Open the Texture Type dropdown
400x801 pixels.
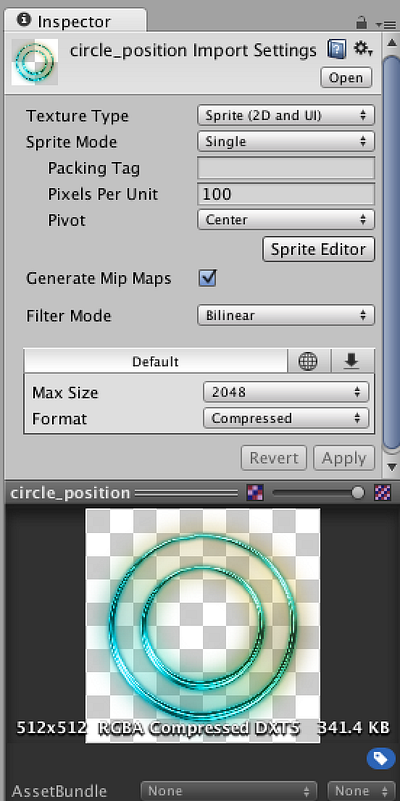click(286, 115)
